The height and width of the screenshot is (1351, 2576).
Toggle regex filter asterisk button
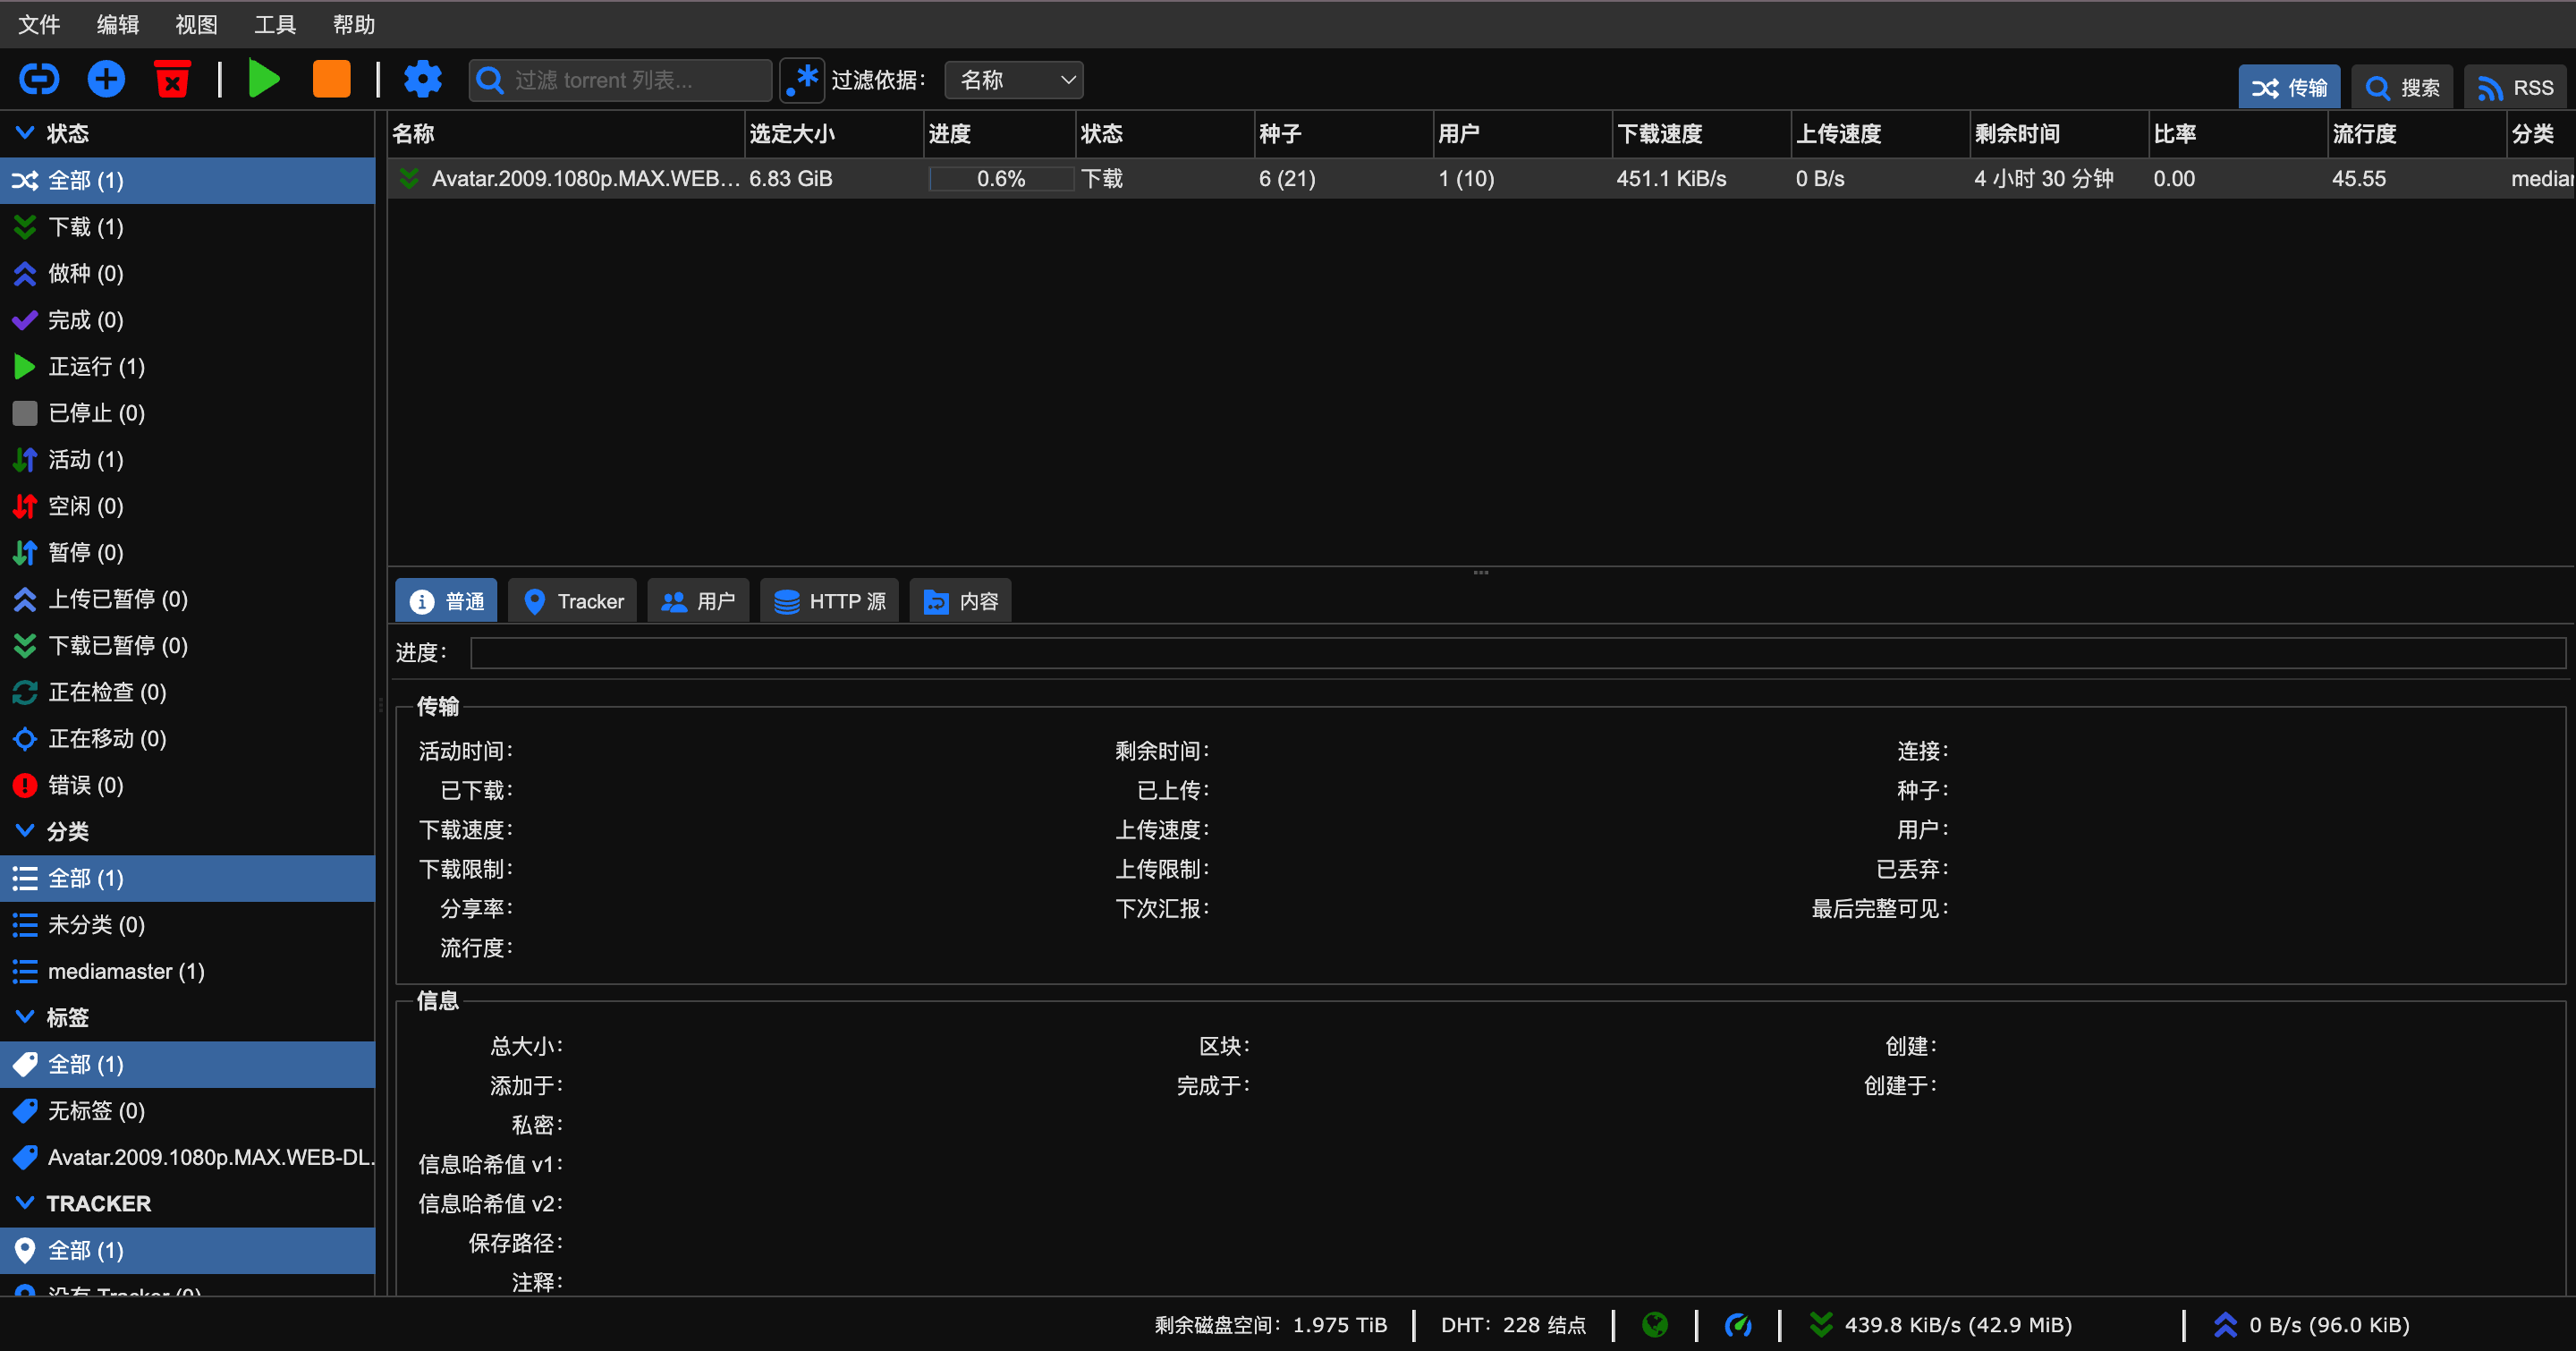802,80
